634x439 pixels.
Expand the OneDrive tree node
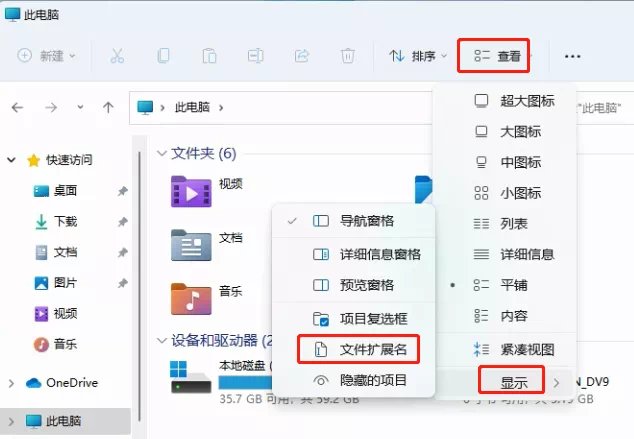11,383
